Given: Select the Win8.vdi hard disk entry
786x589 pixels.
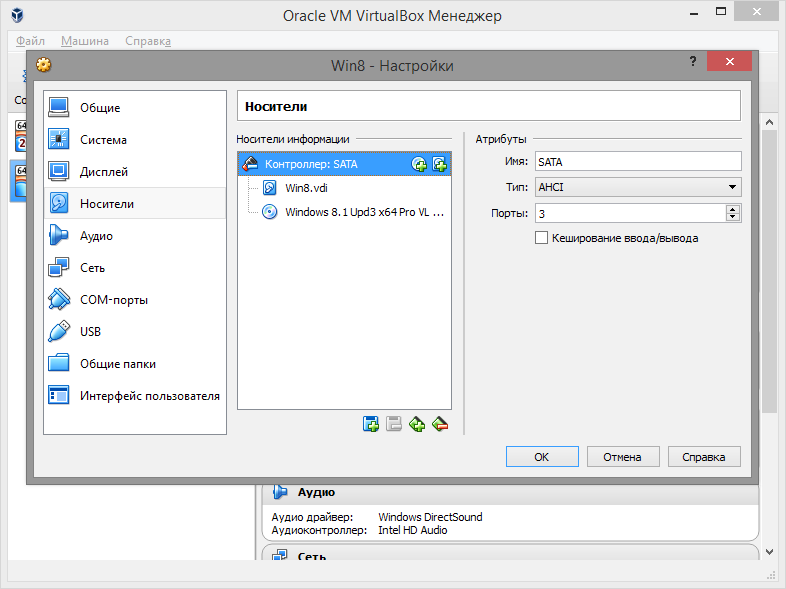Looking at the screenshot, I should [x=344, y=188].
